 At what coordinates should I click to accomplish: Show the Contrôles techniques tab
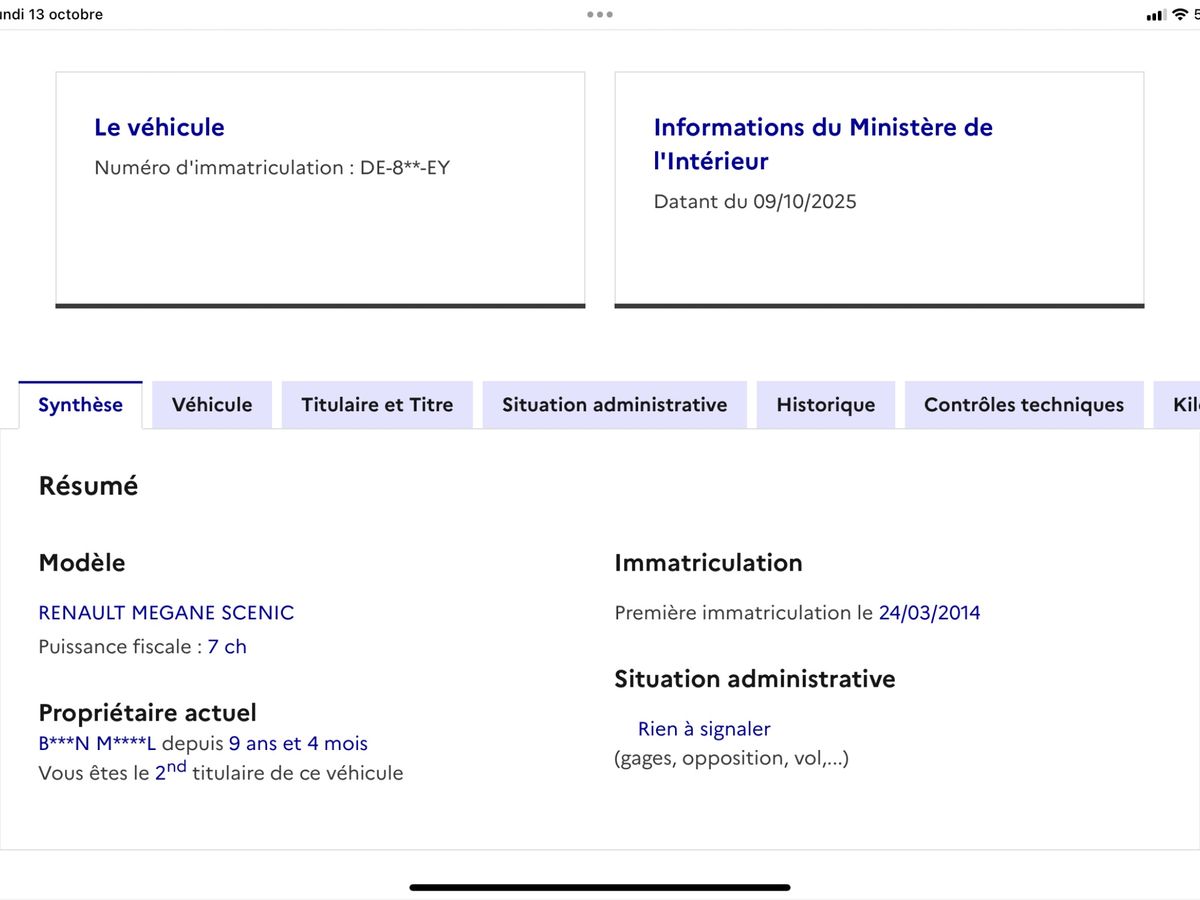[1023, 405]
